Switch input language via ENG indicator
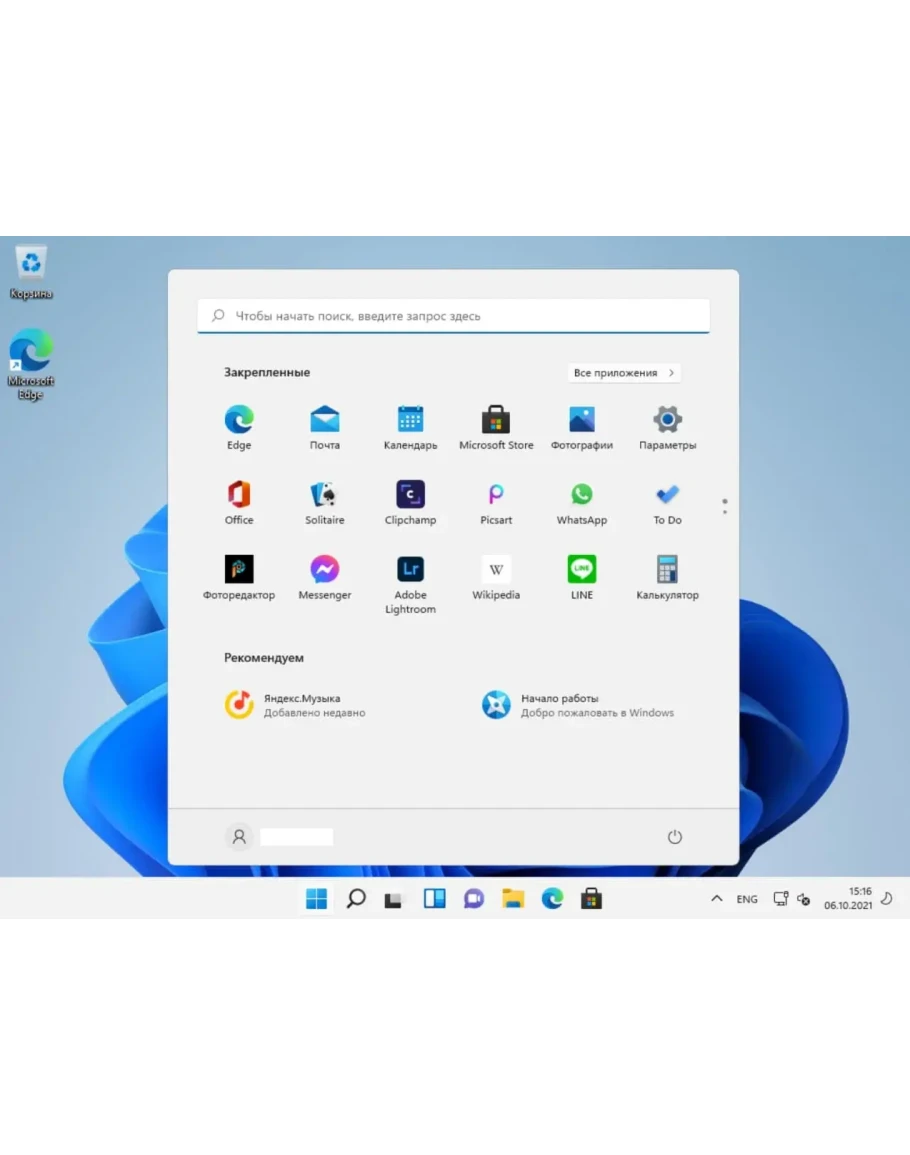The width and height of the screenshot is (910, 1155). pos(747,899)
